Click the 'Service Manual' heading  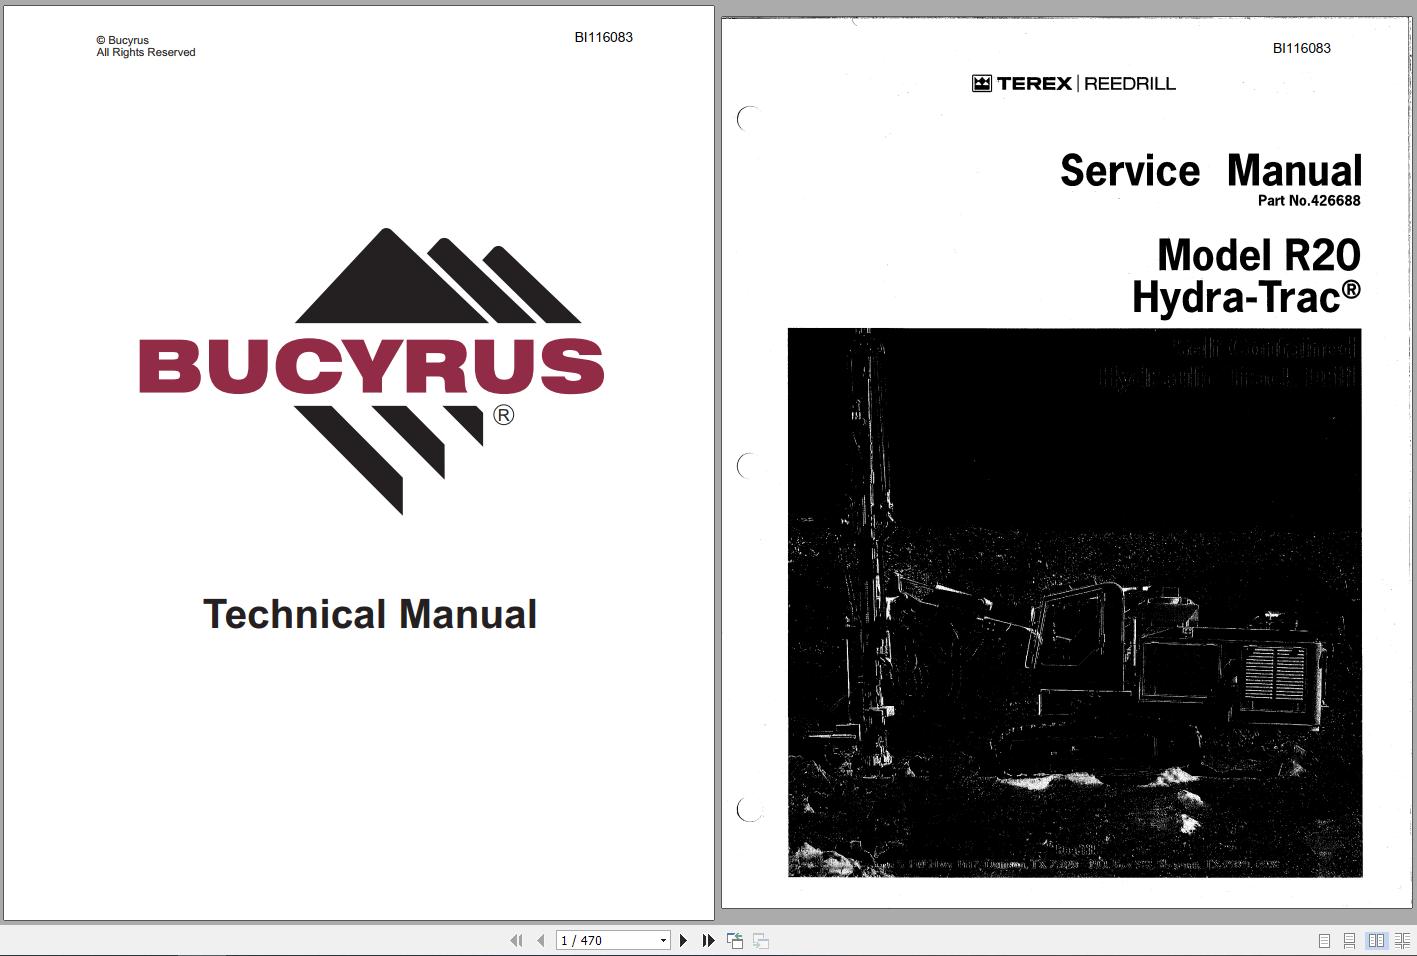pos(1211,170)
